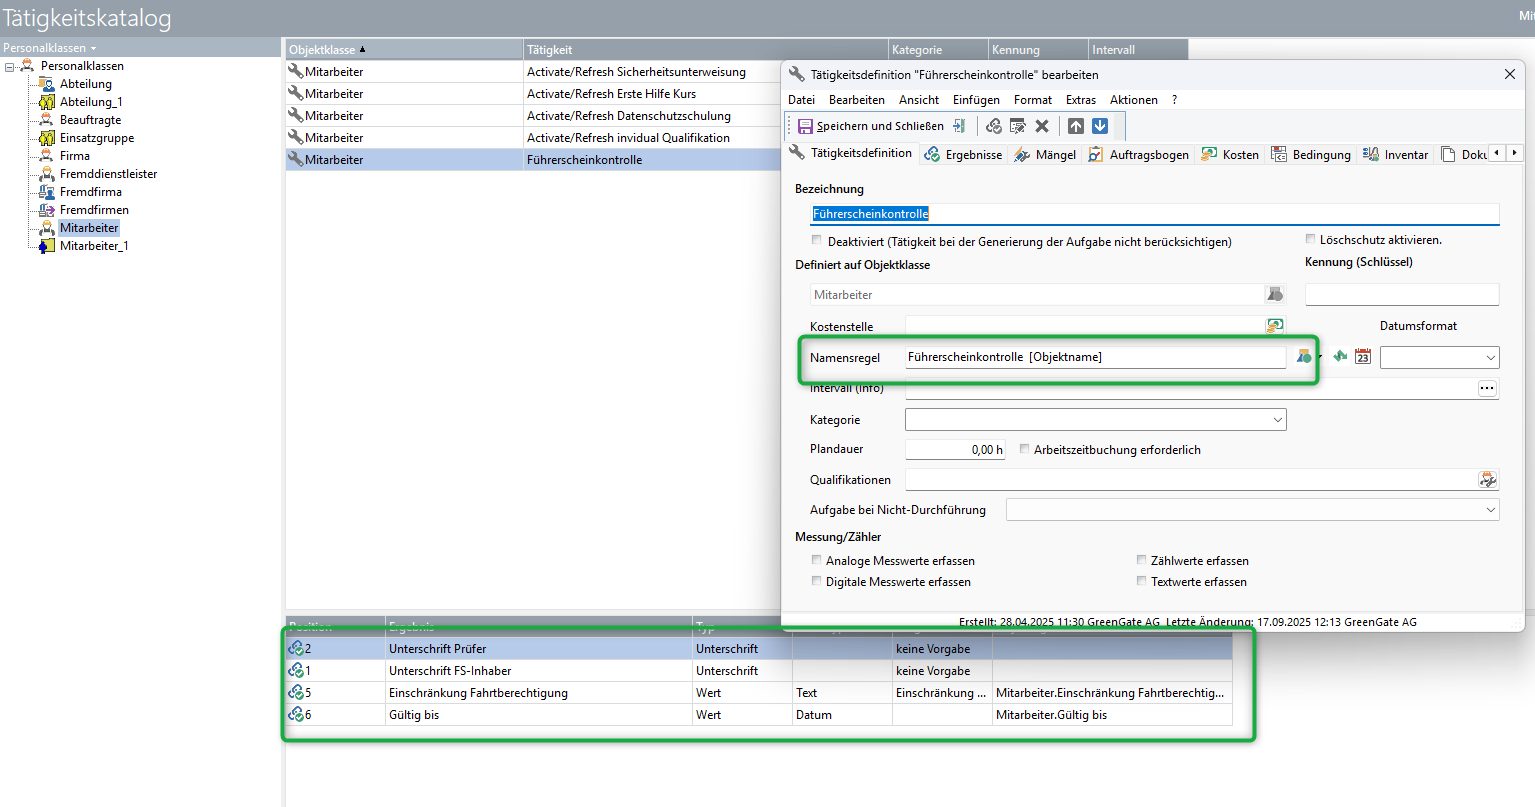Select Fremddienstleister in the tree

[x=108, y=174]
